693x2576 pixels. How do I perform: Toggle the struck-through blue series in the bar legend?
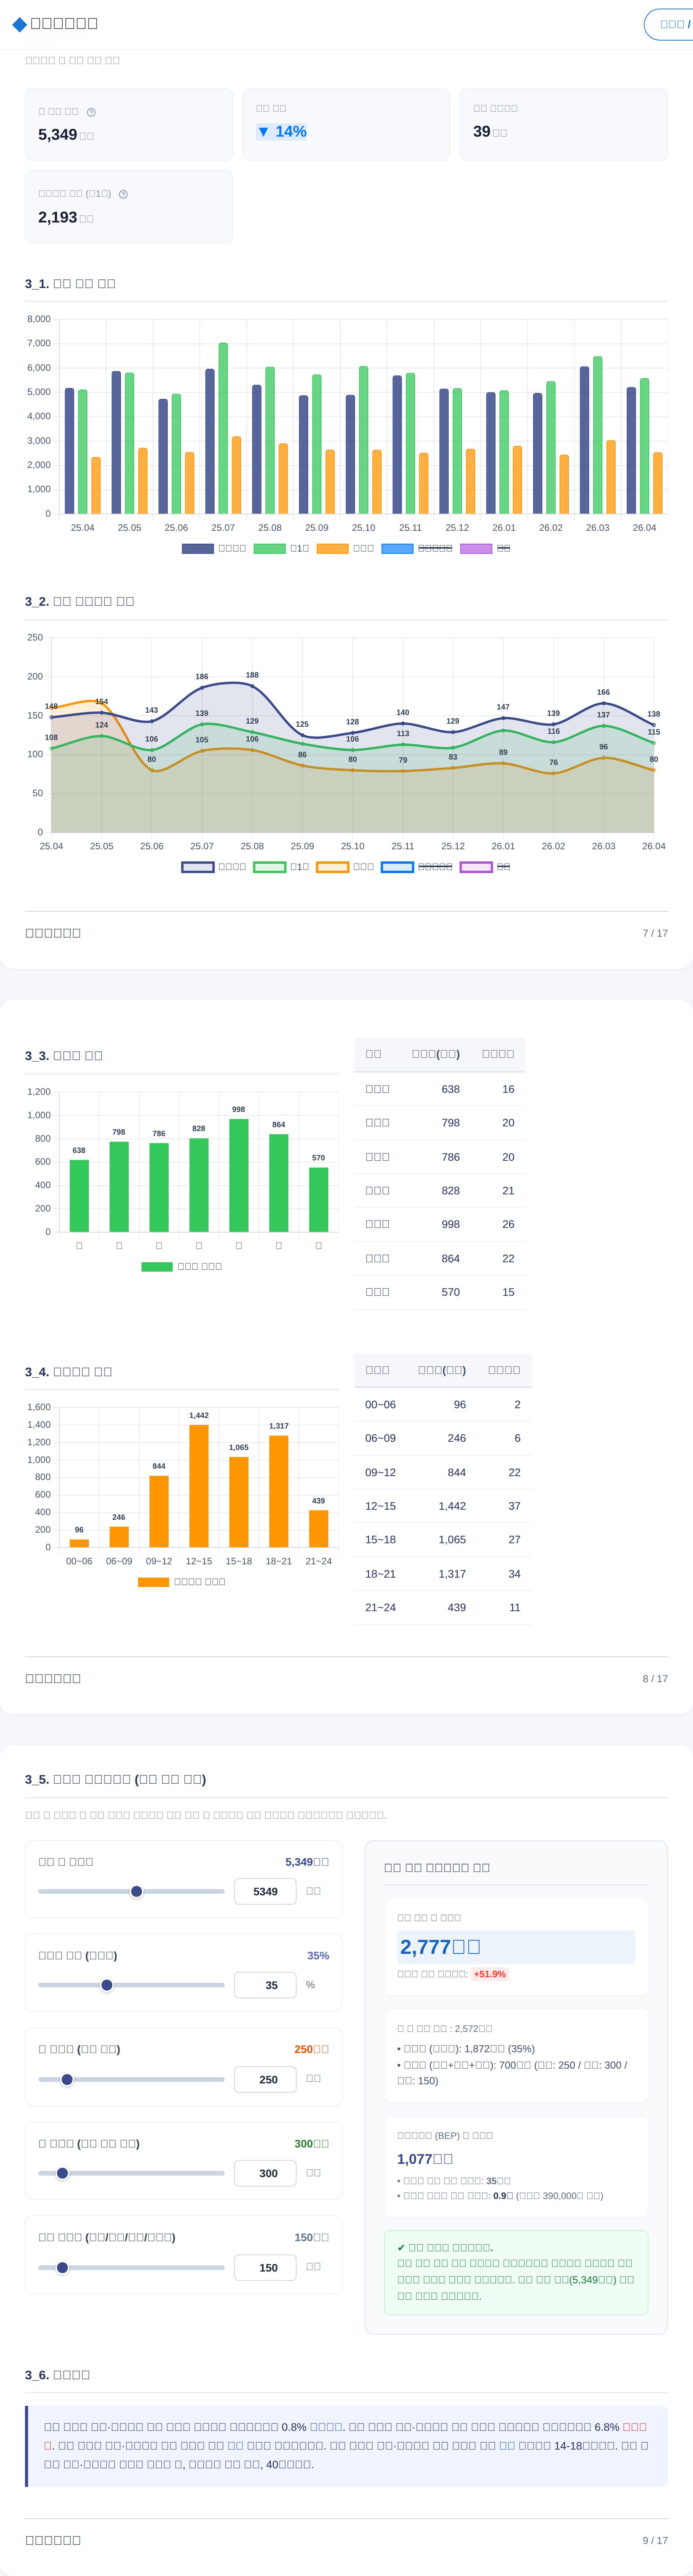[x=417, y=548]
